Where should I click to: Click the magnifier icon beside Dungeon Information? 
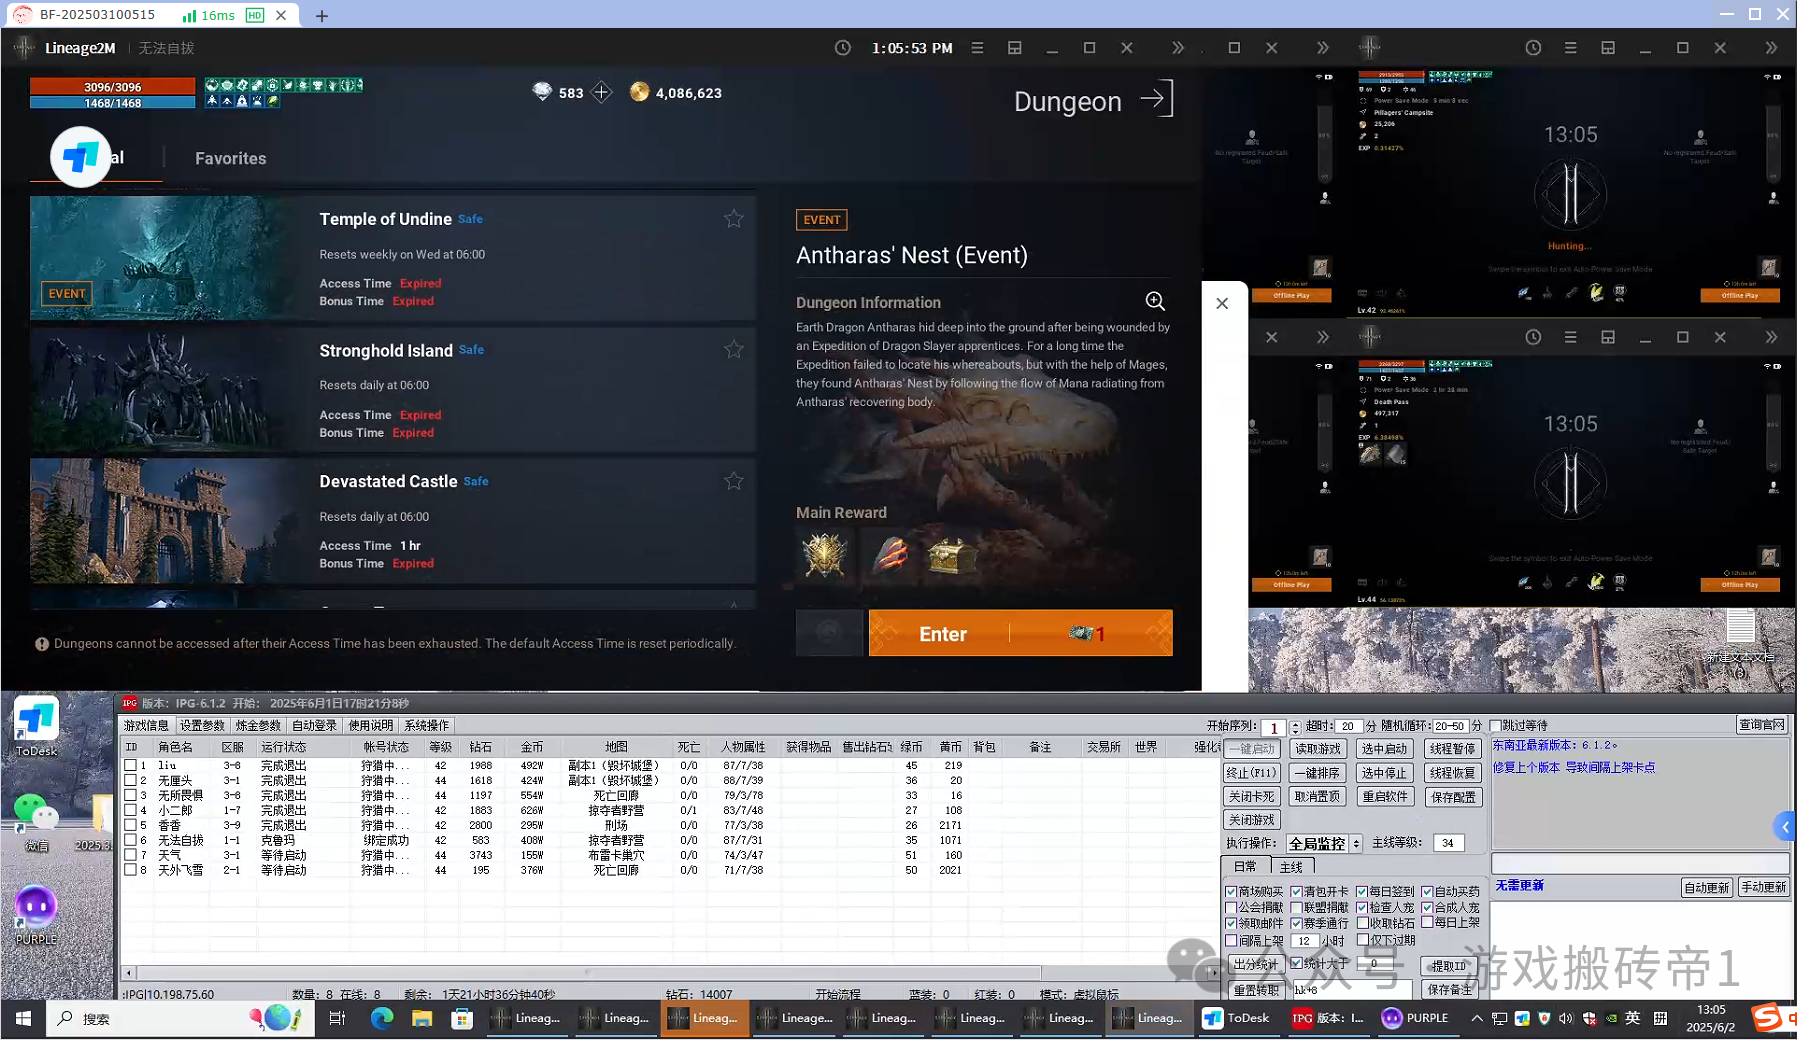[x=1155, y=301]
